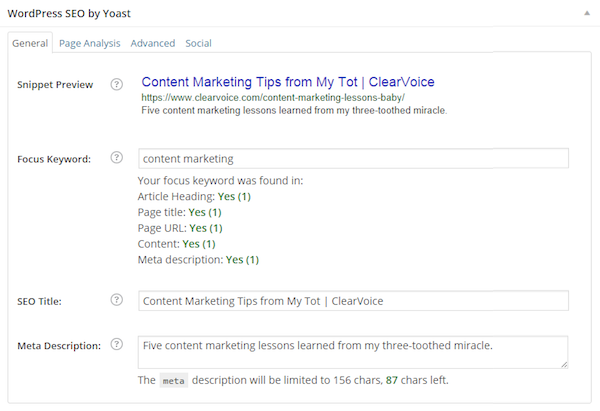The width and height of the screenshot is (600, 411).
Task: Click the Meta Description help icon
Action: 117,344
